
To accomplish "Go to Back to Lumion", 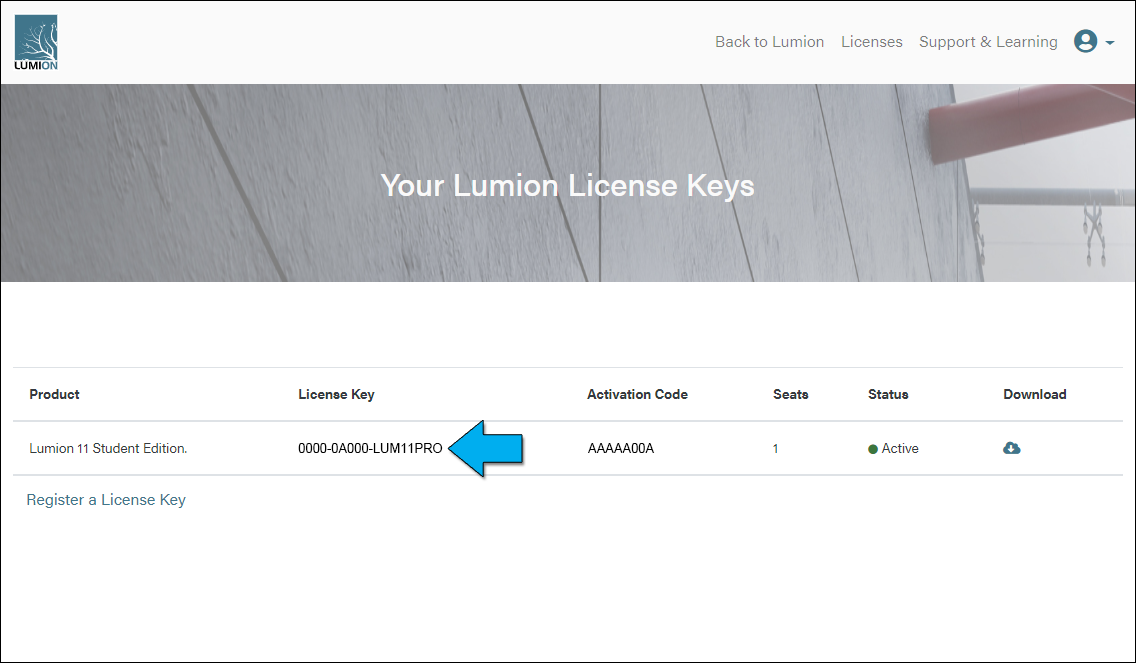I will 769,42.
